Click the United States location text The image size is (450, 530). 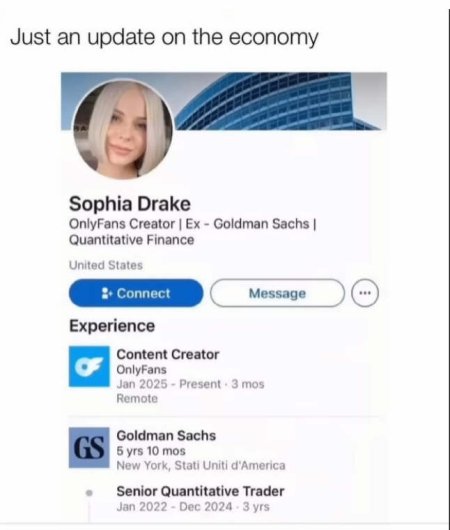pos(106,265)
